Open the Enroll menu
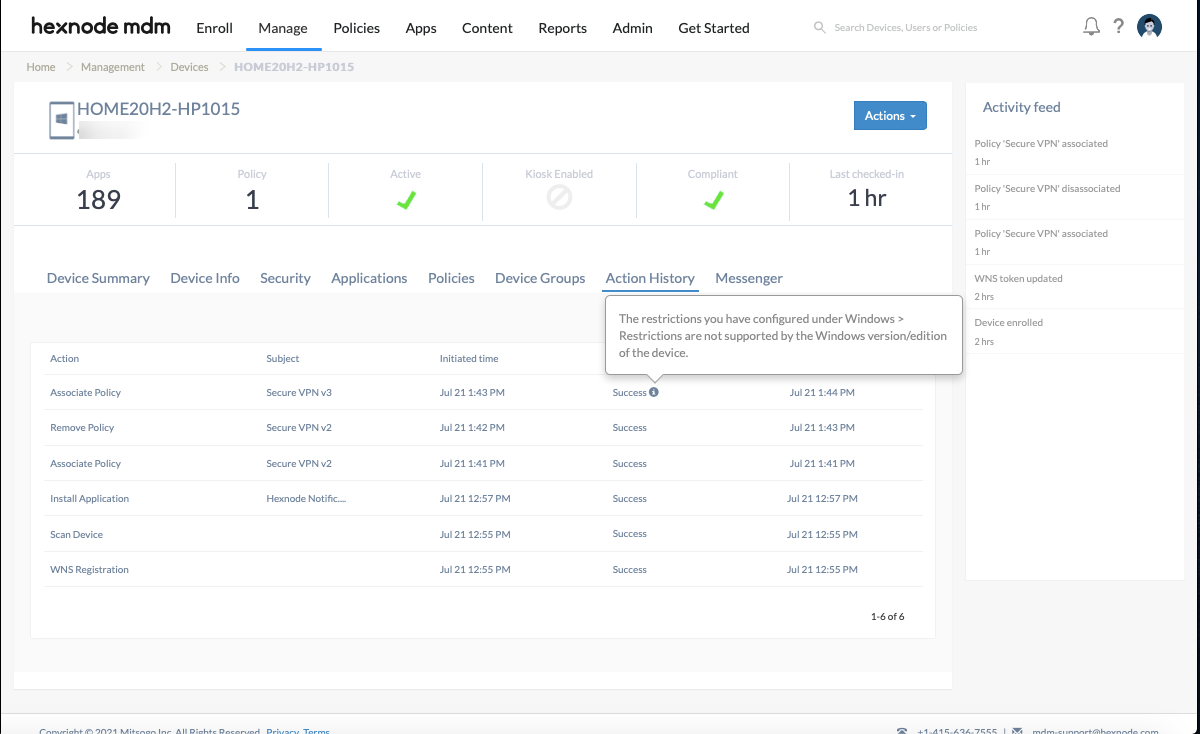Screen dimensions: 1200x734 coord(214,28)
